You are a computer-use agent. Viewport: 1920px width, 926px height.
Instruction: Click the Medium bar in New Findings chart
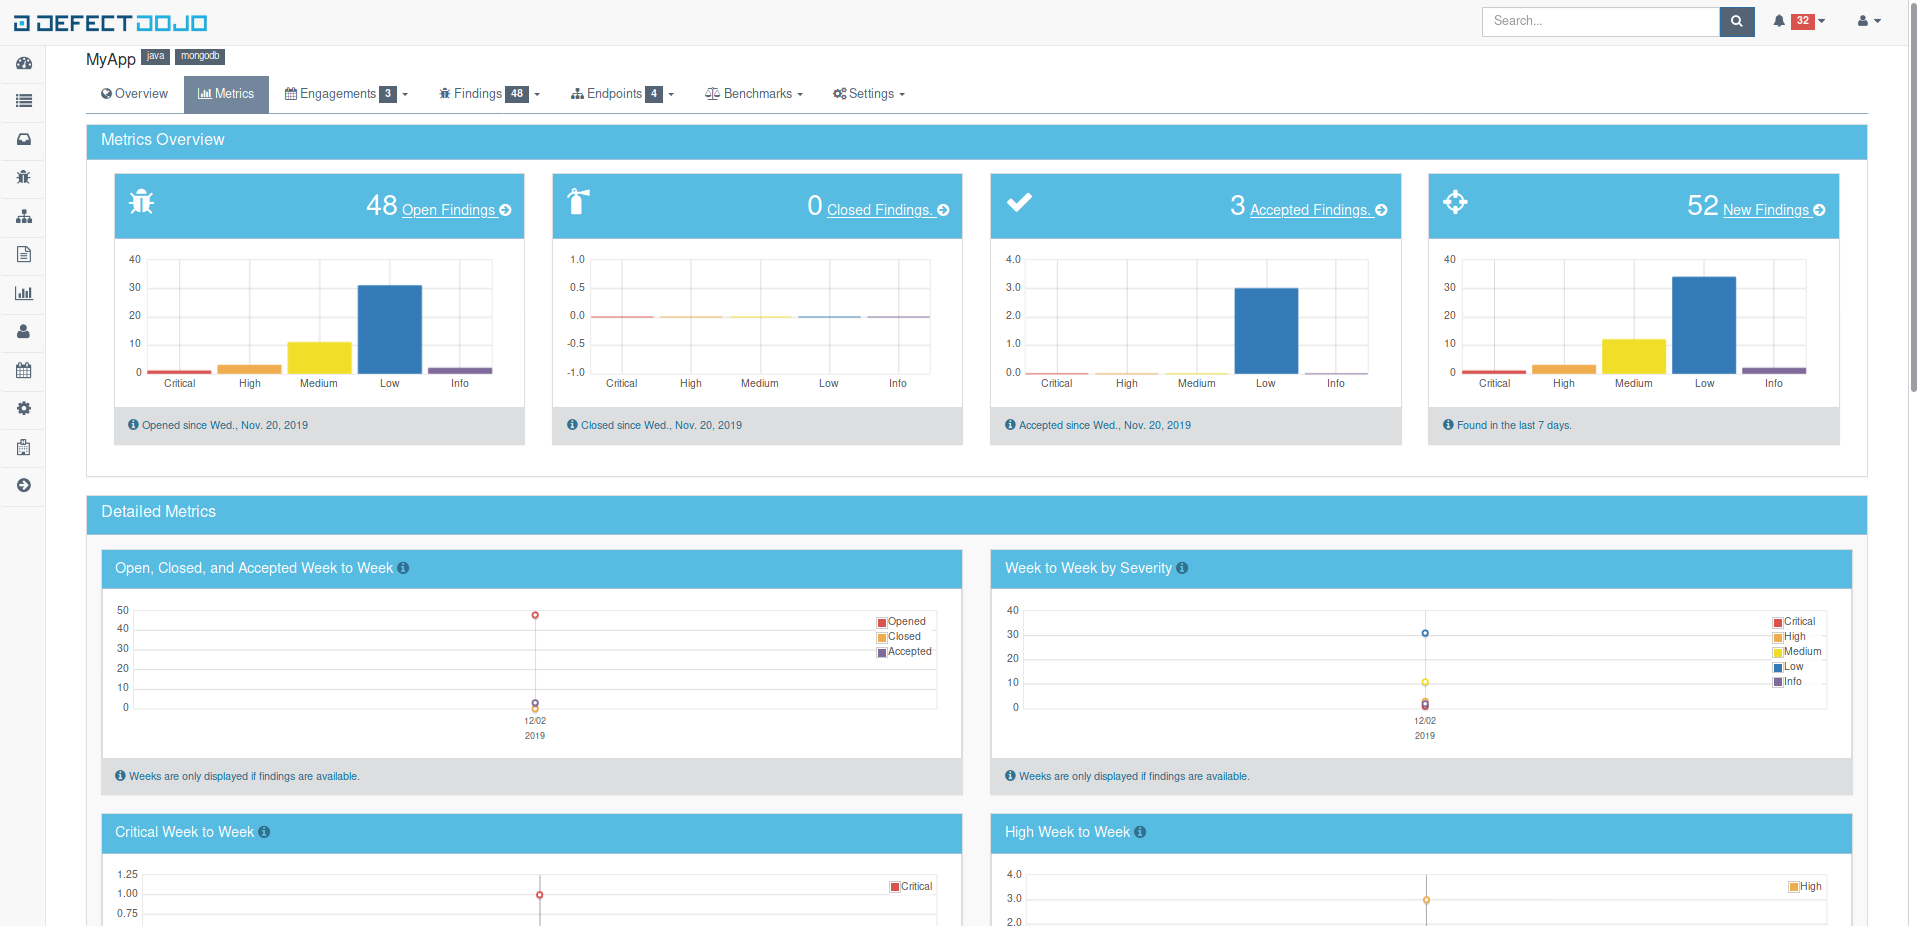[1634, 356]
